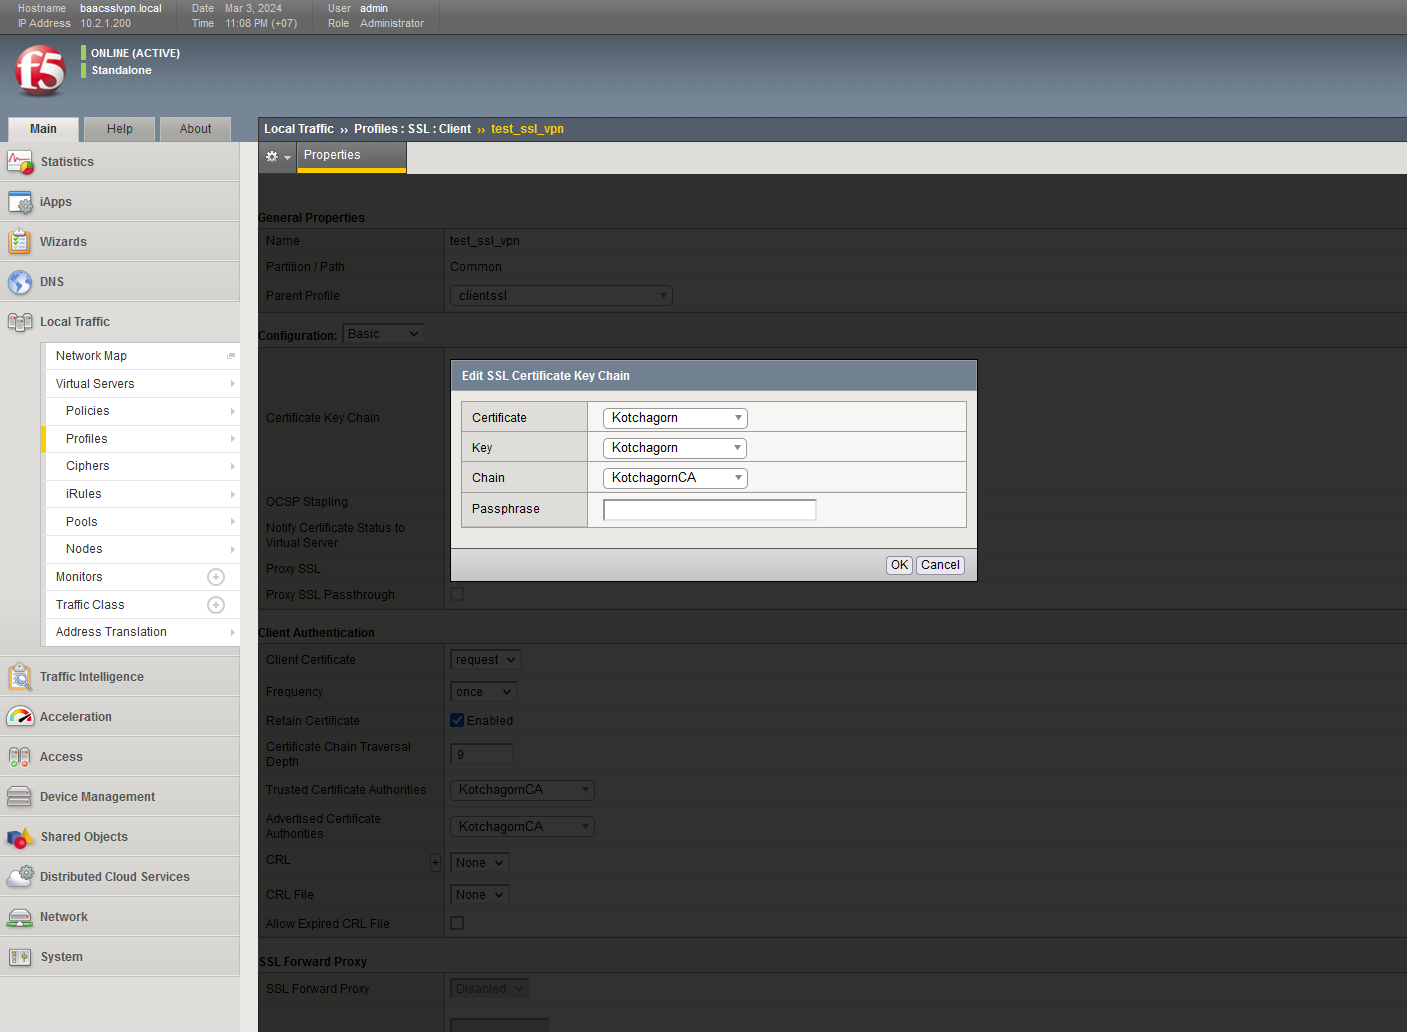1407x1032 pixels.
Task: Open the Statistics section icon
Action: (x=20, y=162)
